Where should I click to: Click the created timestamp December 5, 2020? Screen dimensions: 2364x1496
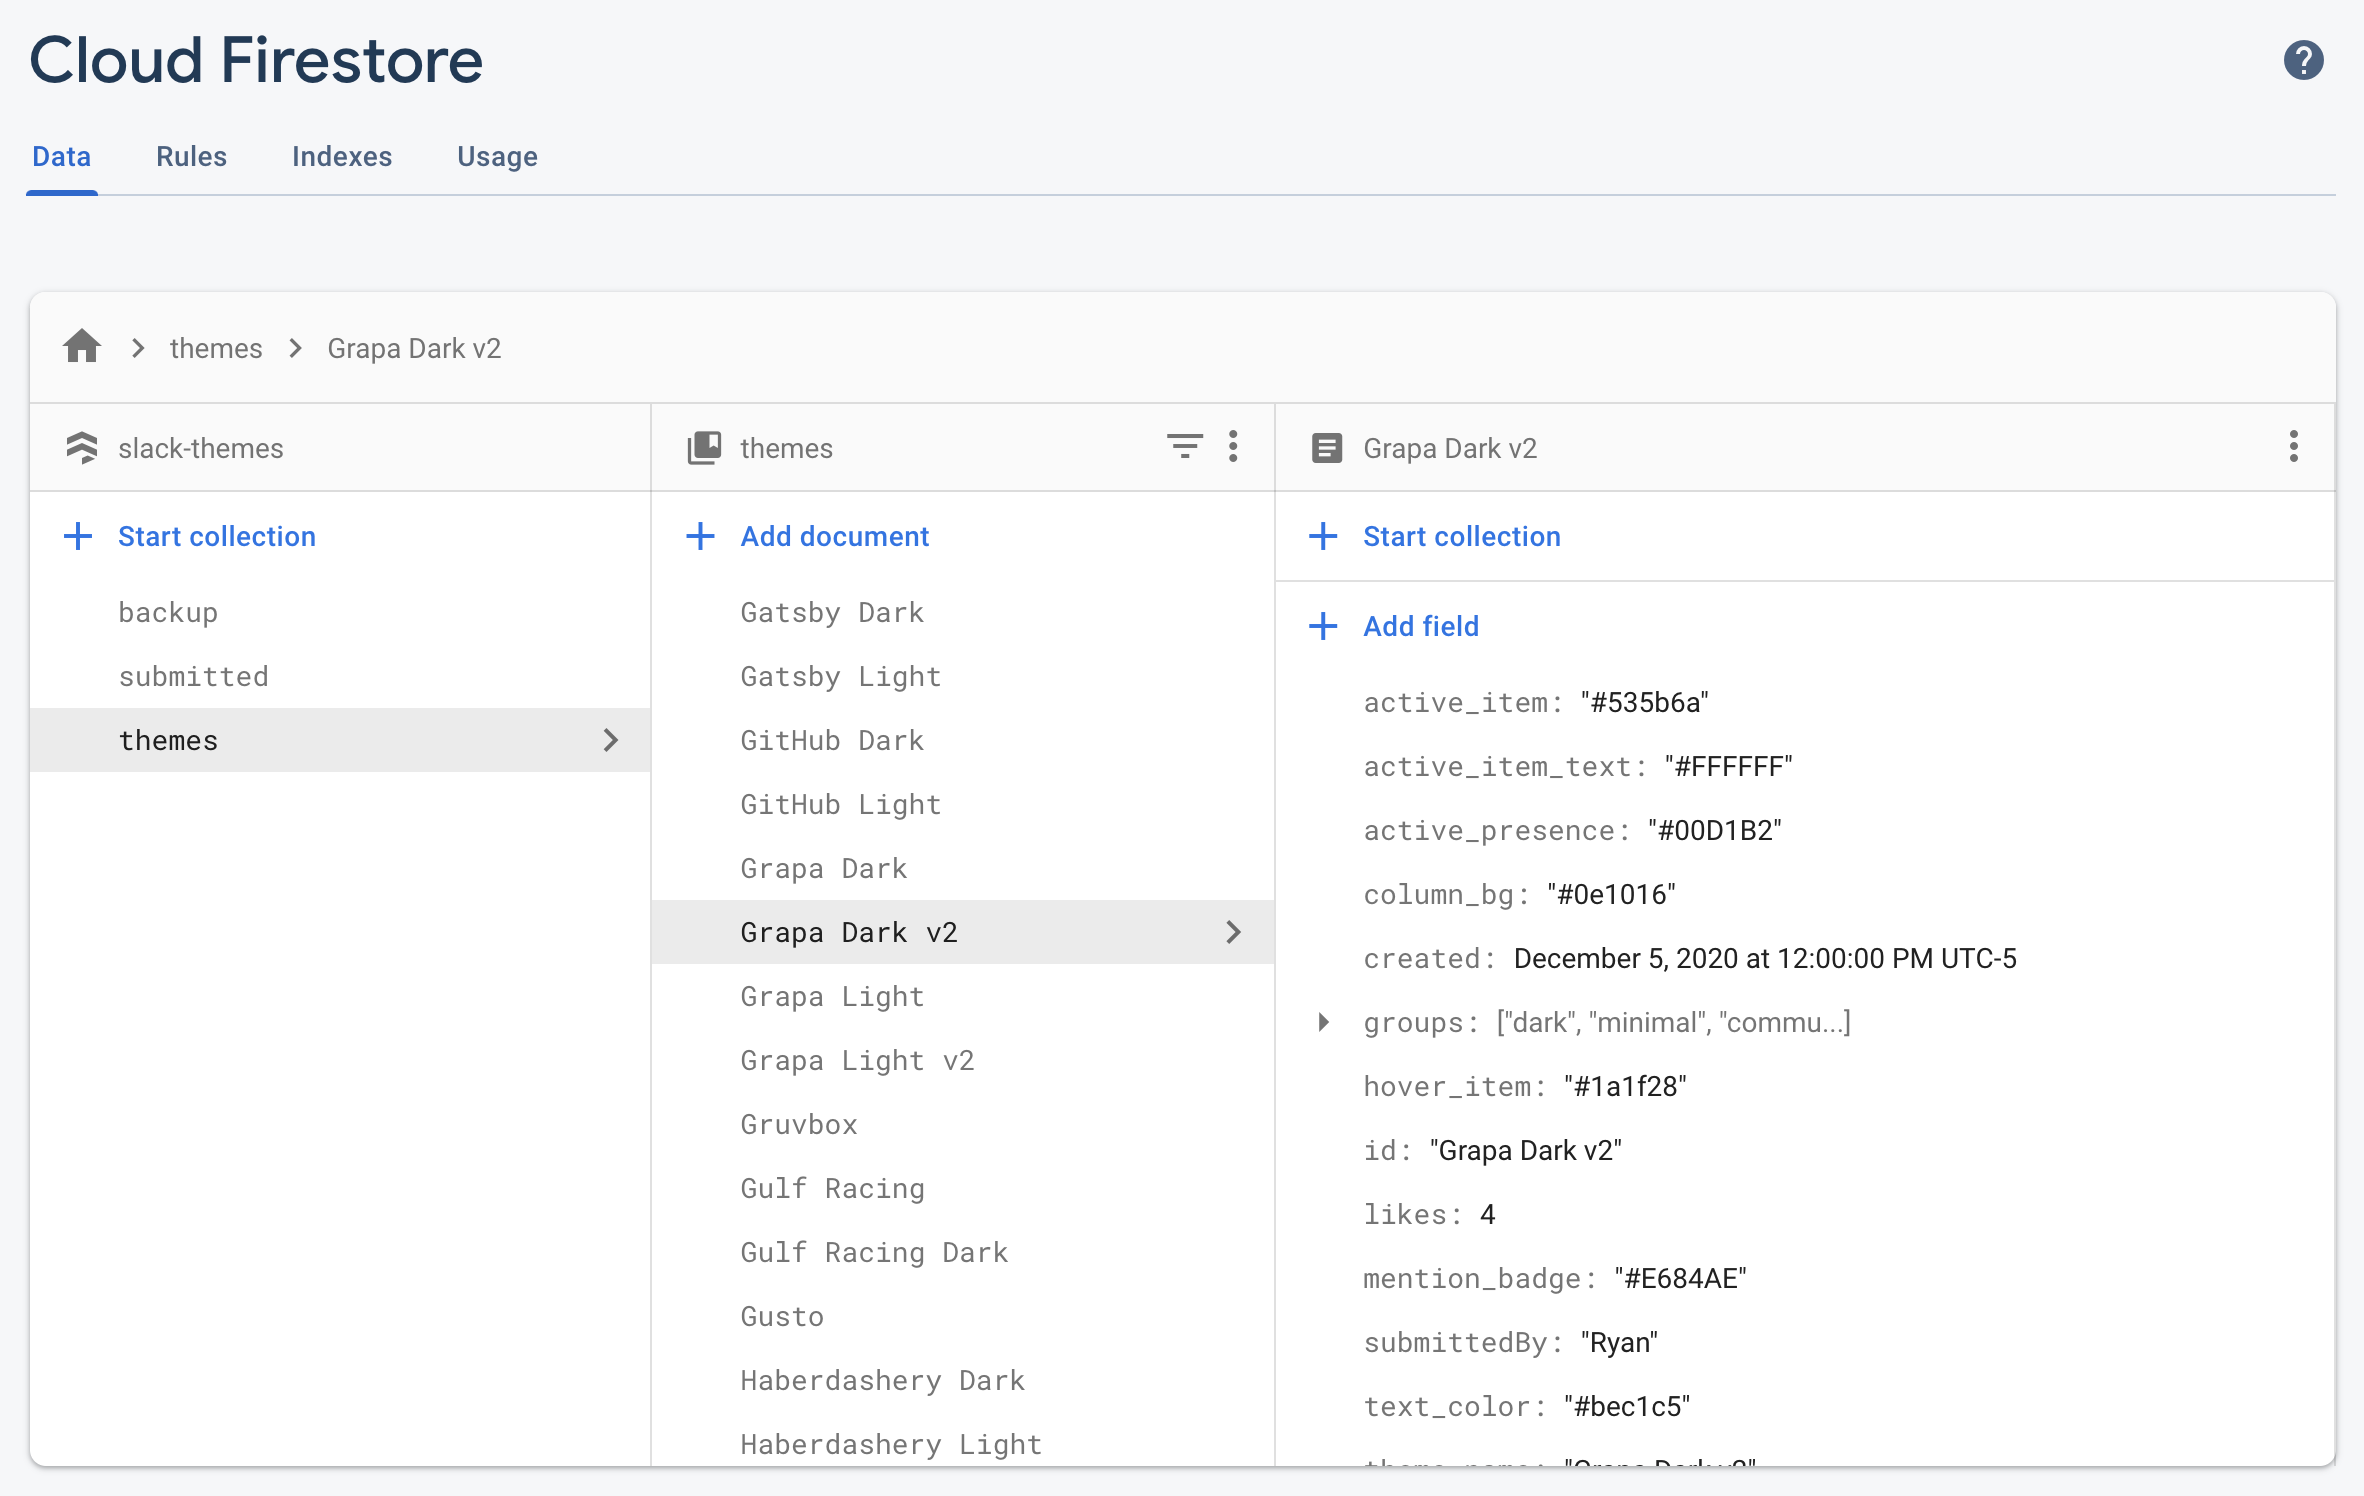pyautogui.click(x=1764, y=958)
